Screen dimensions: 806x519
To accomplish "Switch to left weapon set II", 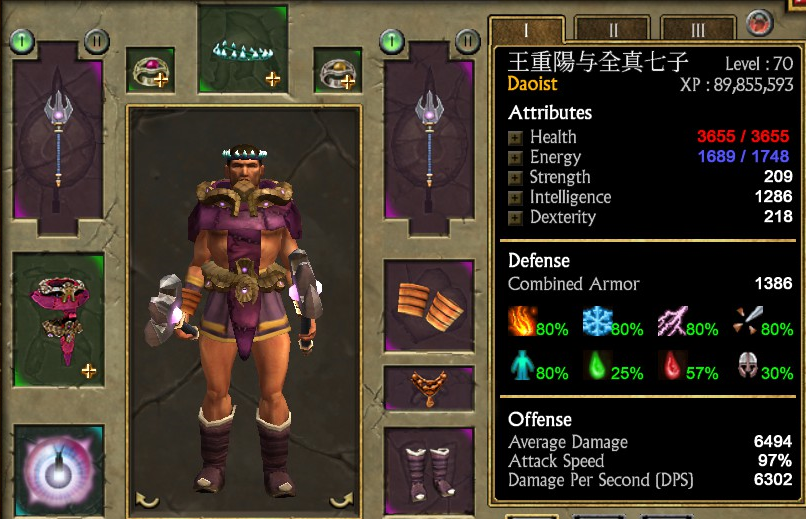I will pyautogui.click(x=97, y=41).
